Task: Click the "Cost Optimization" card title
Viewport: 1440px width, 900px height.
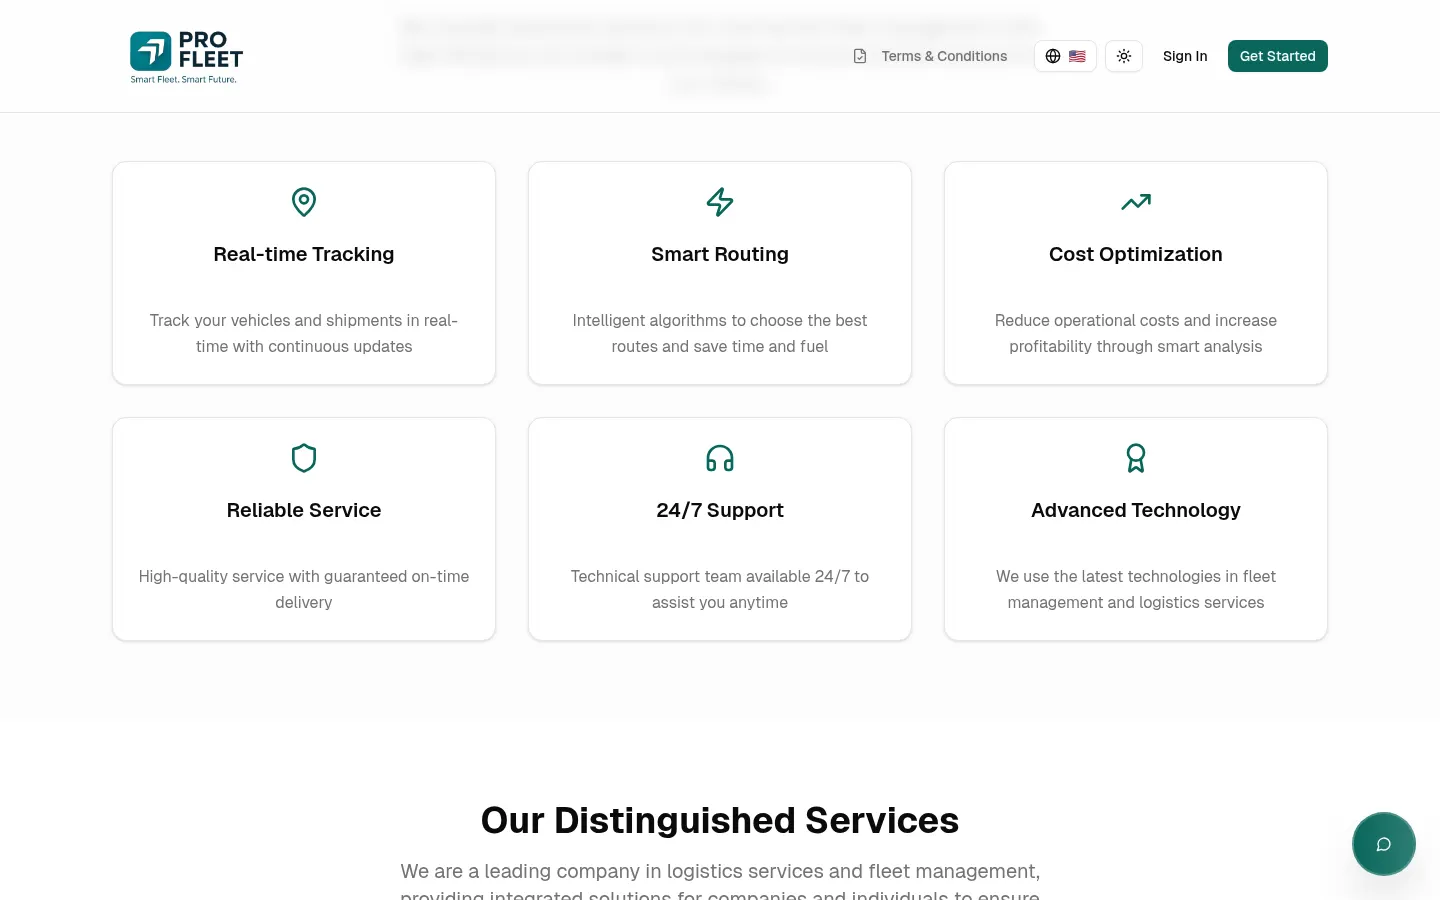Action: point(1136,254)
